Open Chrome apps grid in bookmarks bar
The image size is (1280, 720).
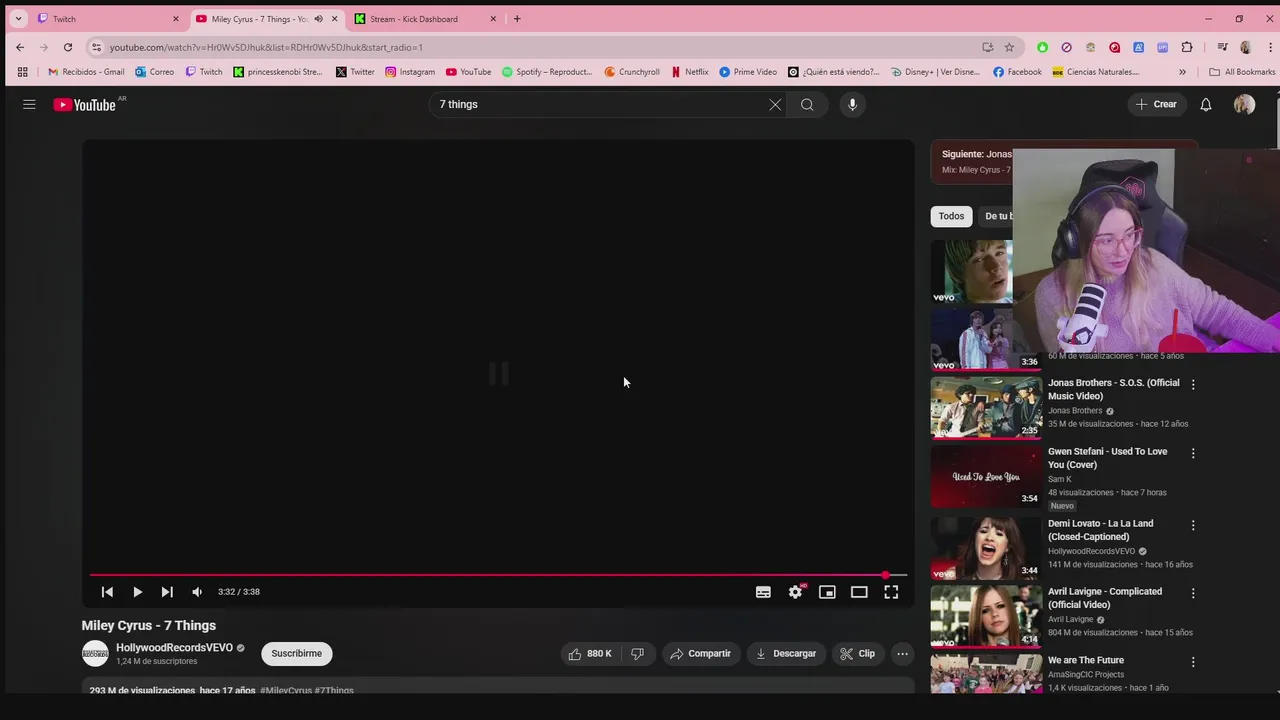pyautogui.click(x=22, y=72)
